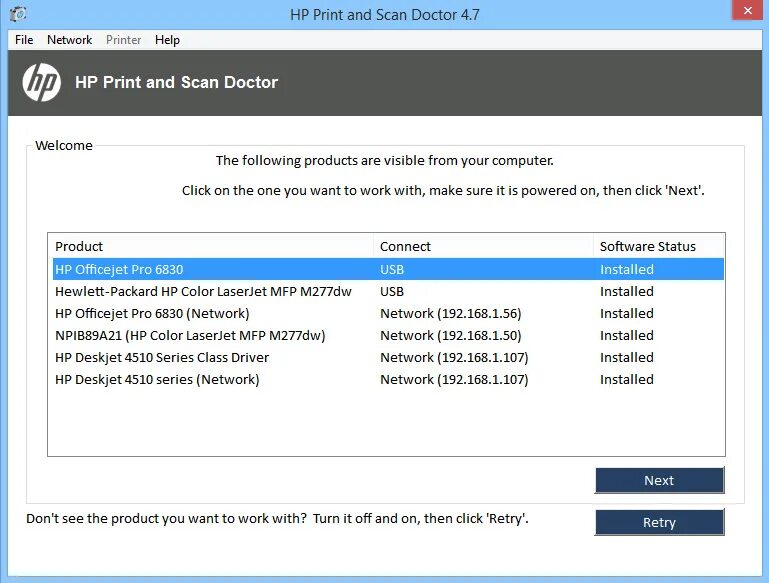Viewport: 769px width, 583px height.
Task: Sort by the Software Status column header
Action: point(647,246)
